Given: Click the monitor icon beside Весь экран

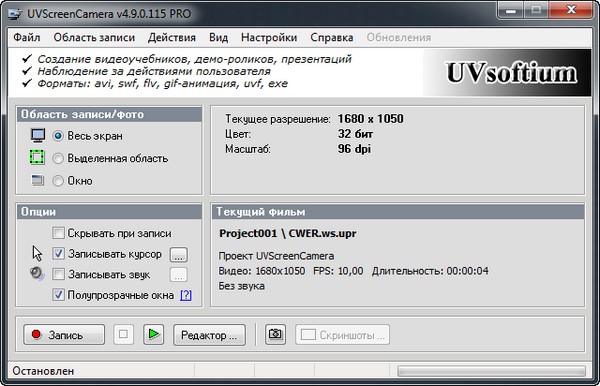Looking at the screenshot, I should 38,135.
